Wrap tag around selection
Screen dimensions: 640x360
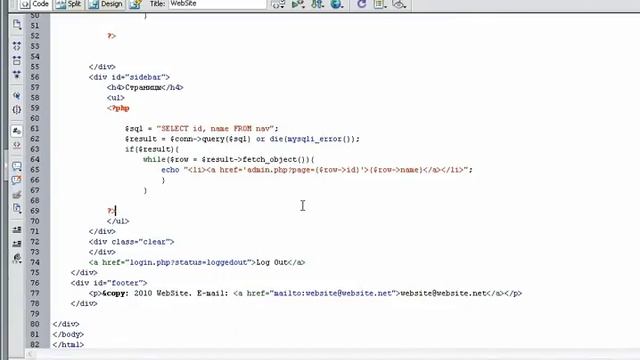pos(17,195)
